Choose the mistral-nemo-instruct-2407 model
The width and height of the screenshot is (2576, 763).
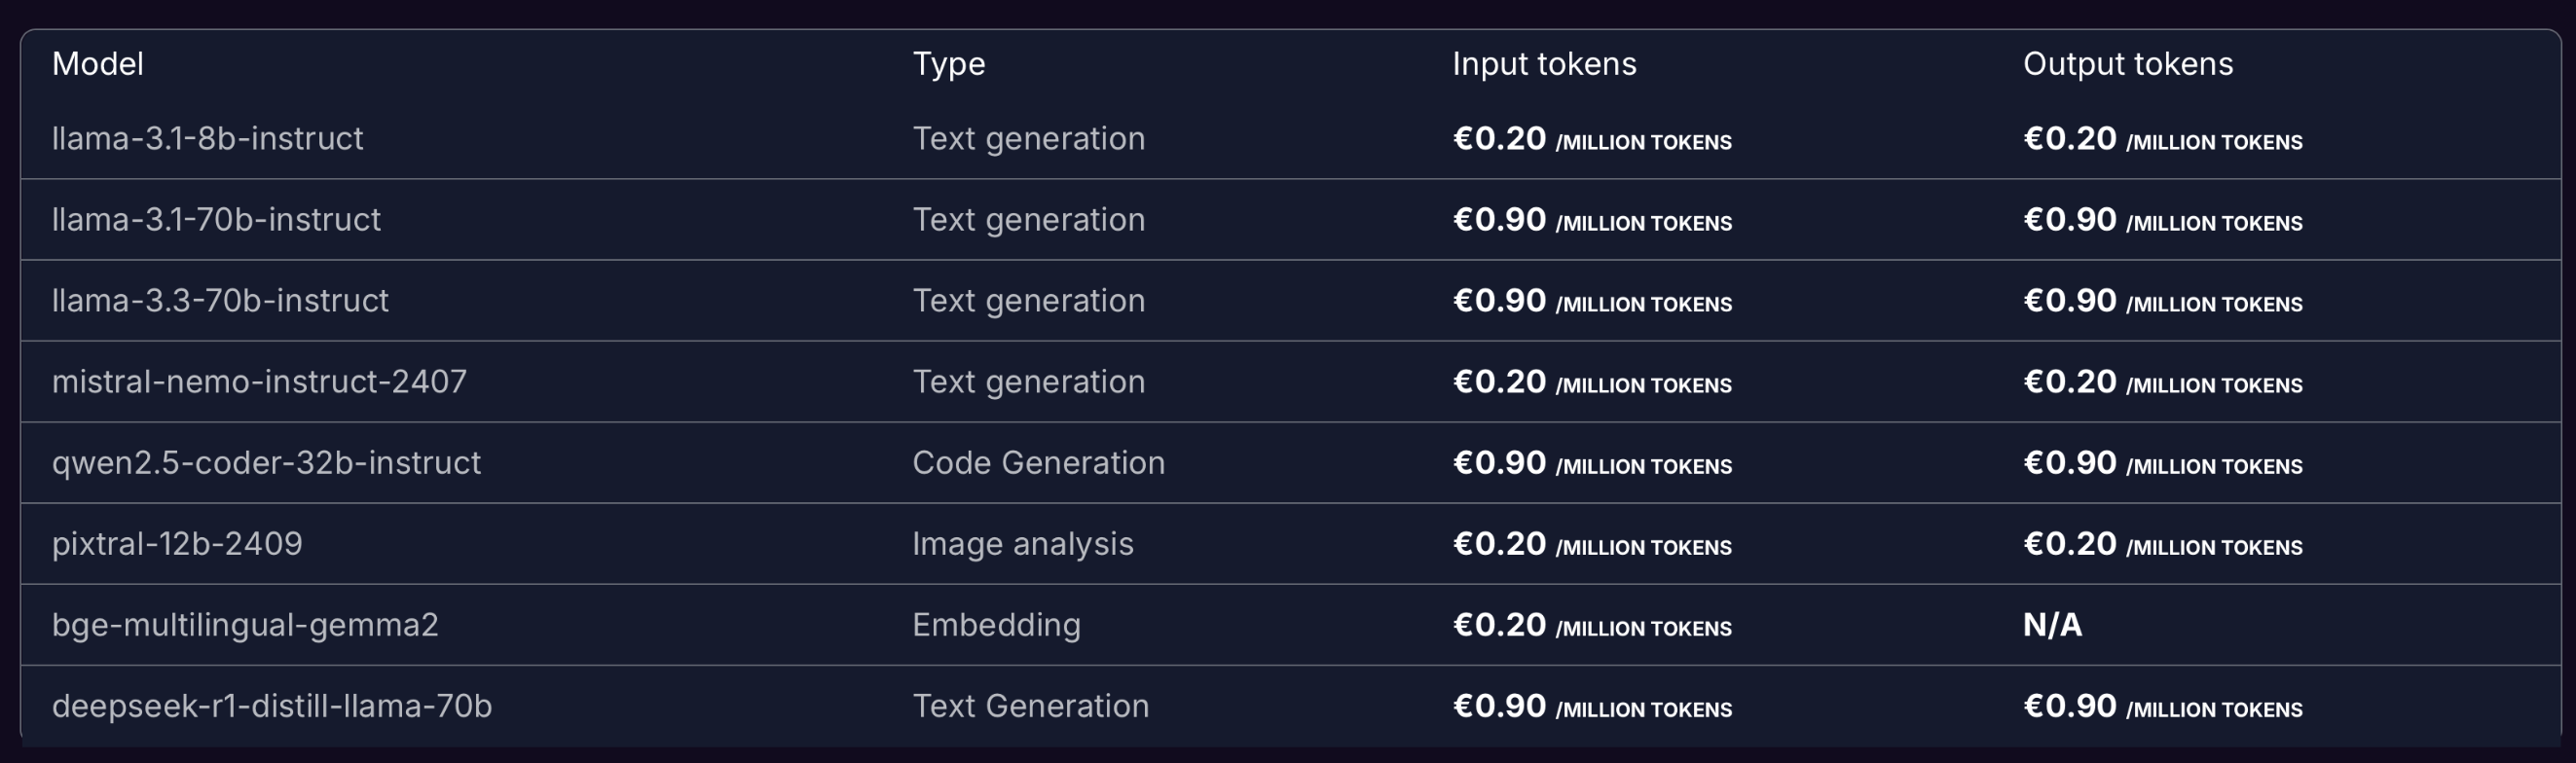pyautogui.click(x=259, y=381)
